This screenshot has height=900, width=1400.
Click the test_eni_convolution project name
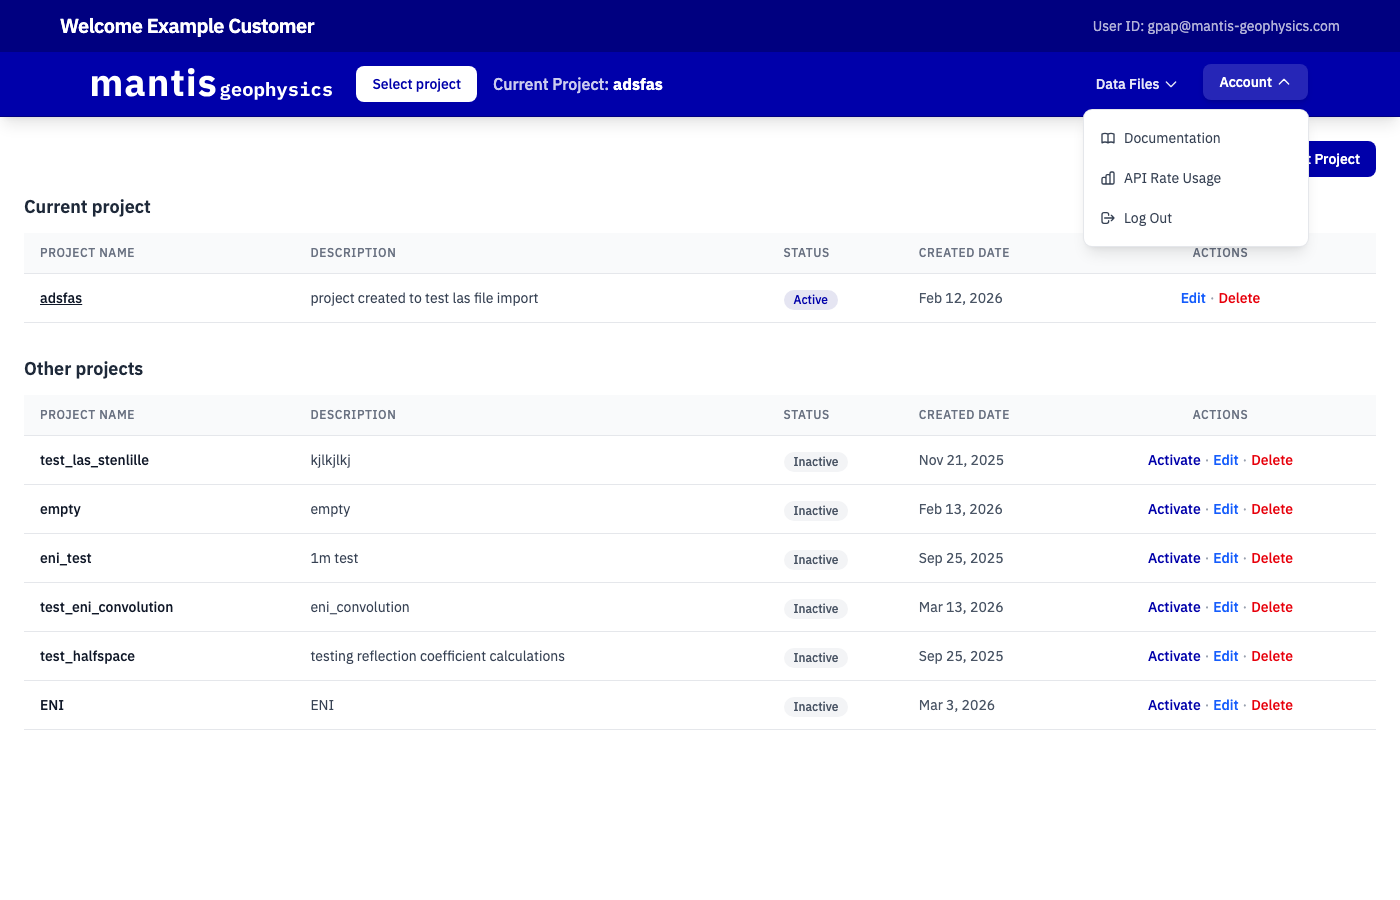(106, 607)
